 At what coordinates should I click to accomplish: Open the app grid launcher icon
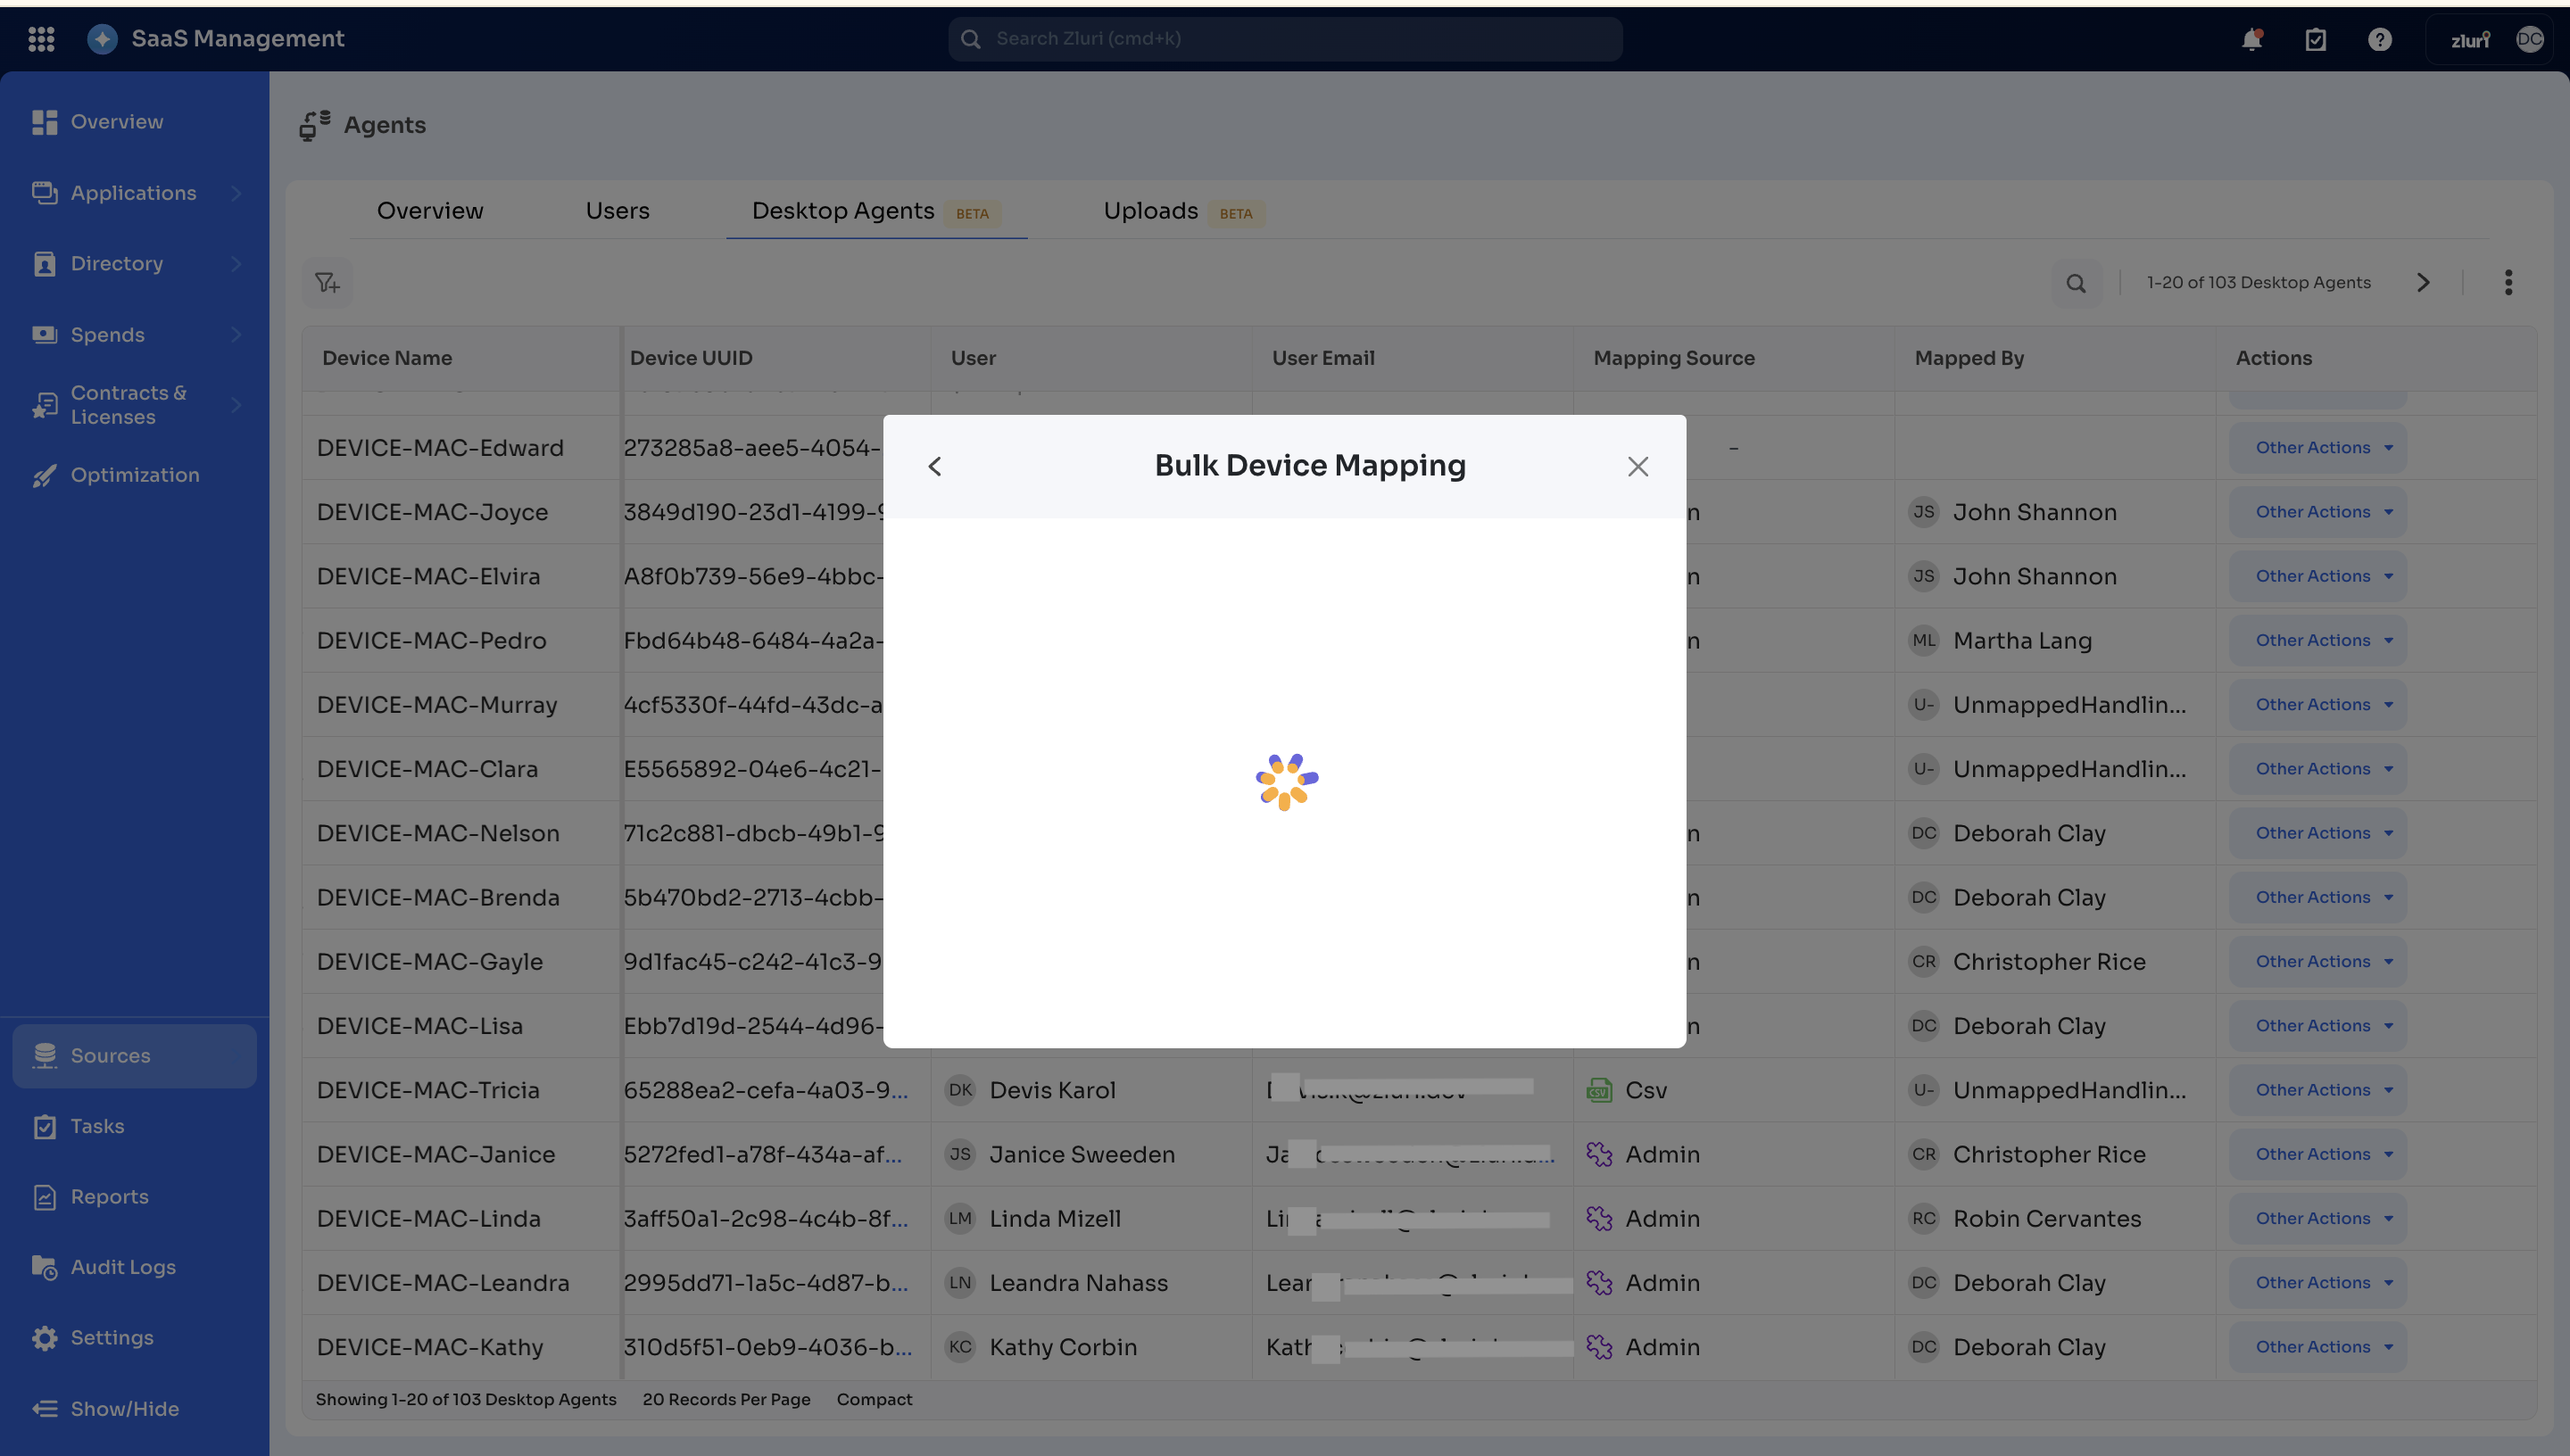coord(41,39)
